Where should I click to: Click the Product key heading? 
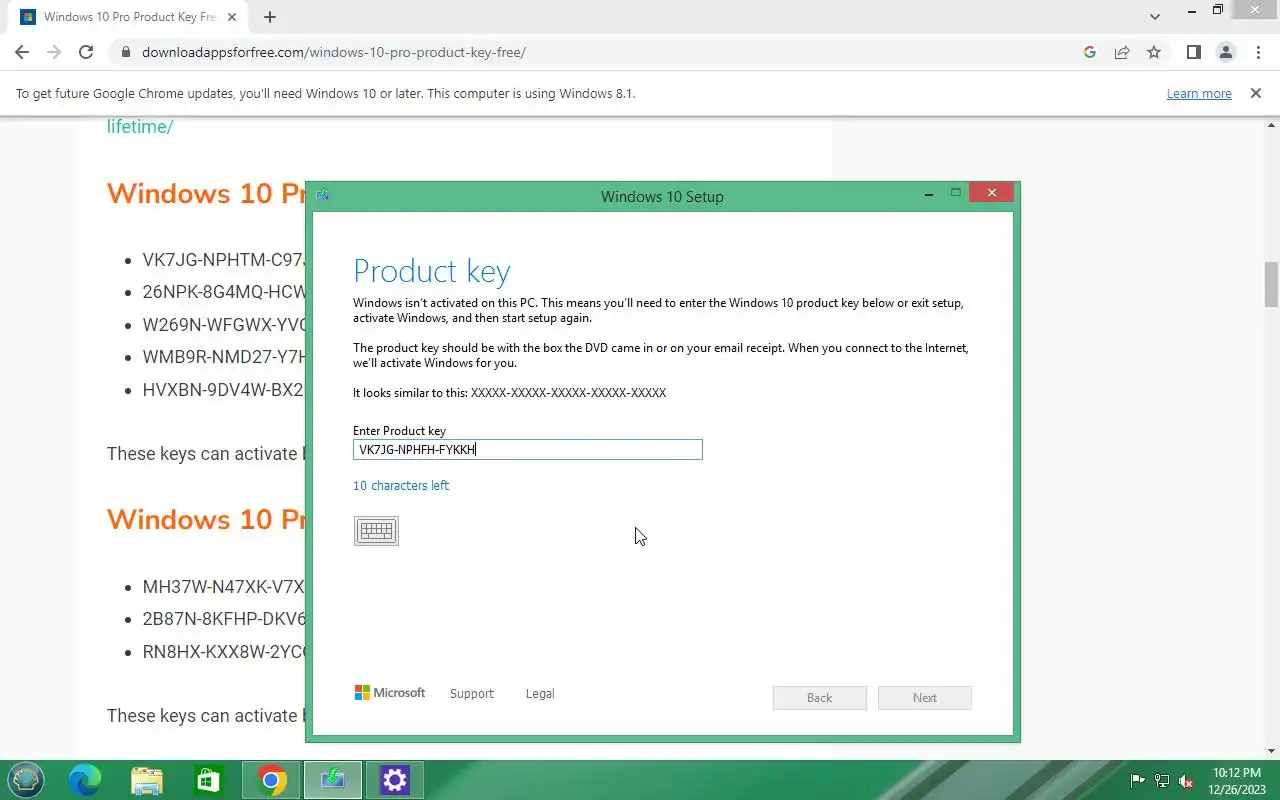point(432,271)
